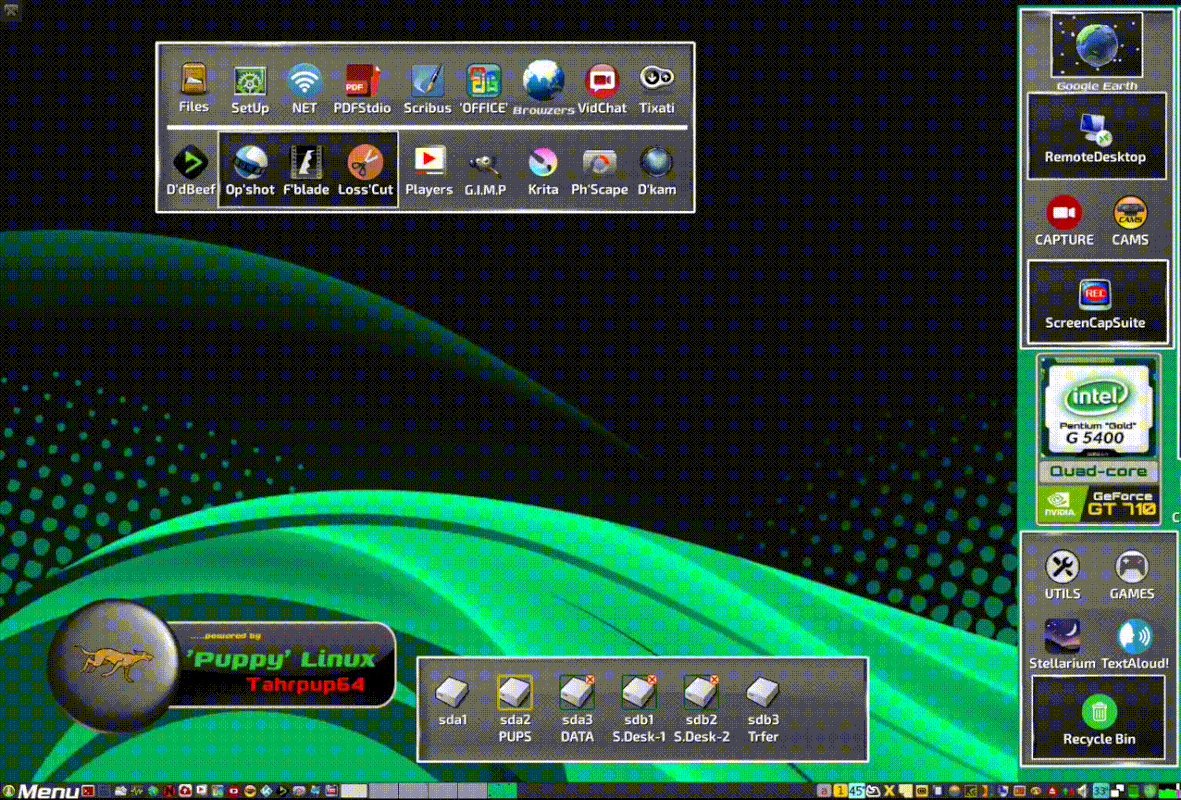
Task: Open the UTILS tools icon
Action: click(1063, 566)
